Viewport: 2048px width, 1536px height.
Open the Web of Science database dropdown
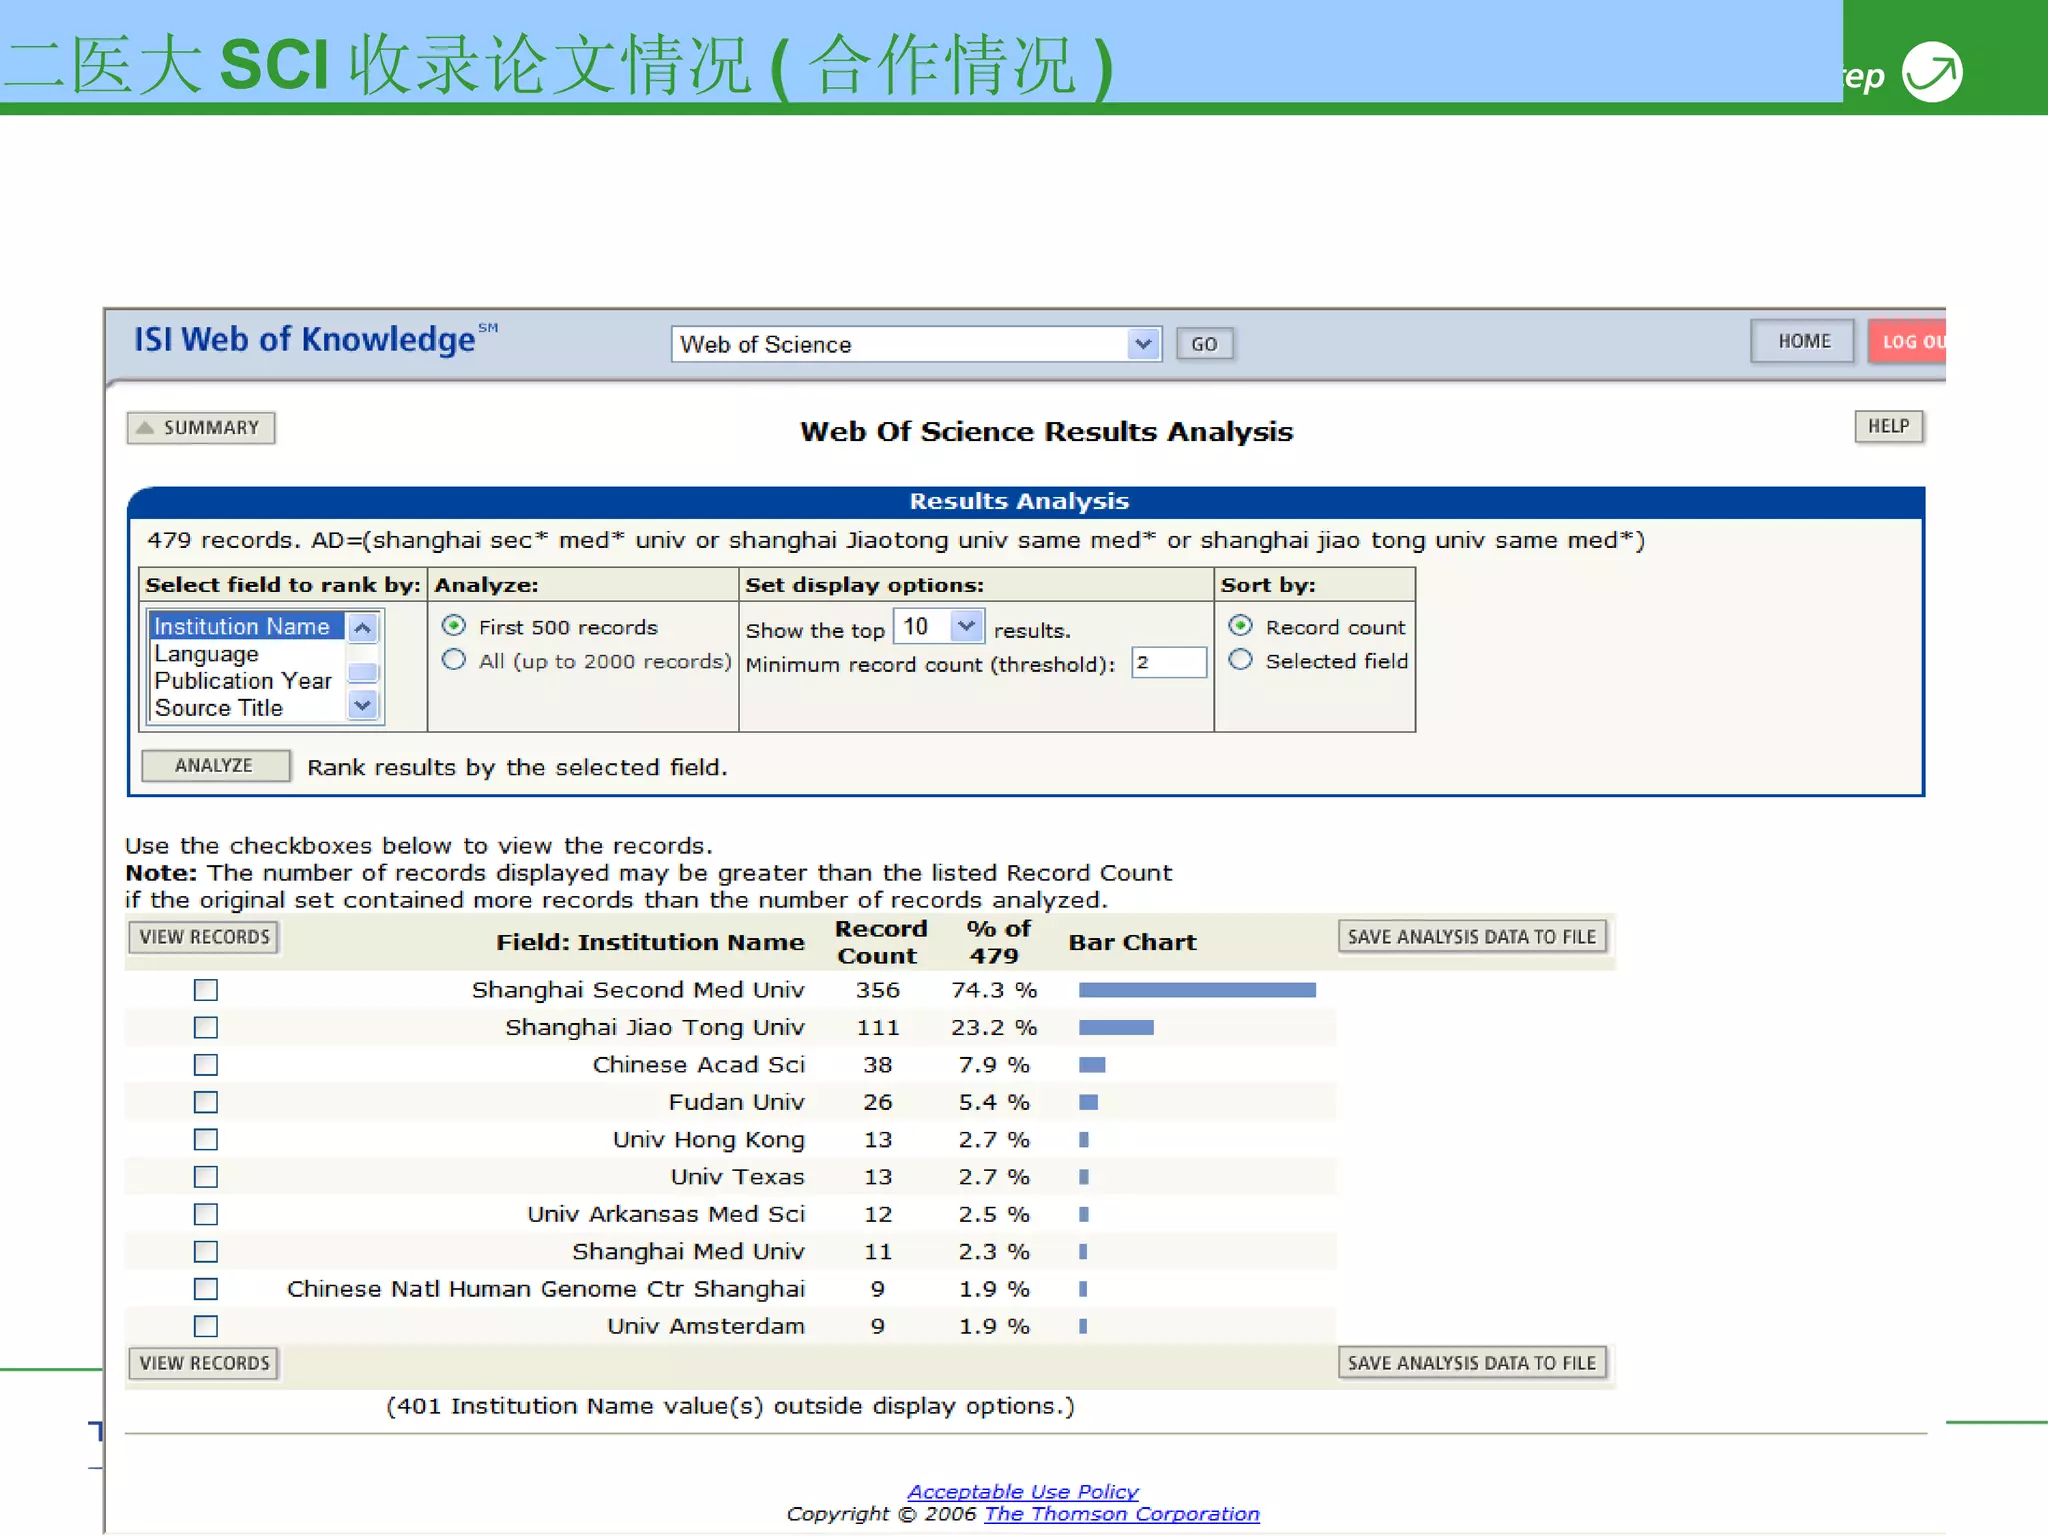(x=1142, y=344)
